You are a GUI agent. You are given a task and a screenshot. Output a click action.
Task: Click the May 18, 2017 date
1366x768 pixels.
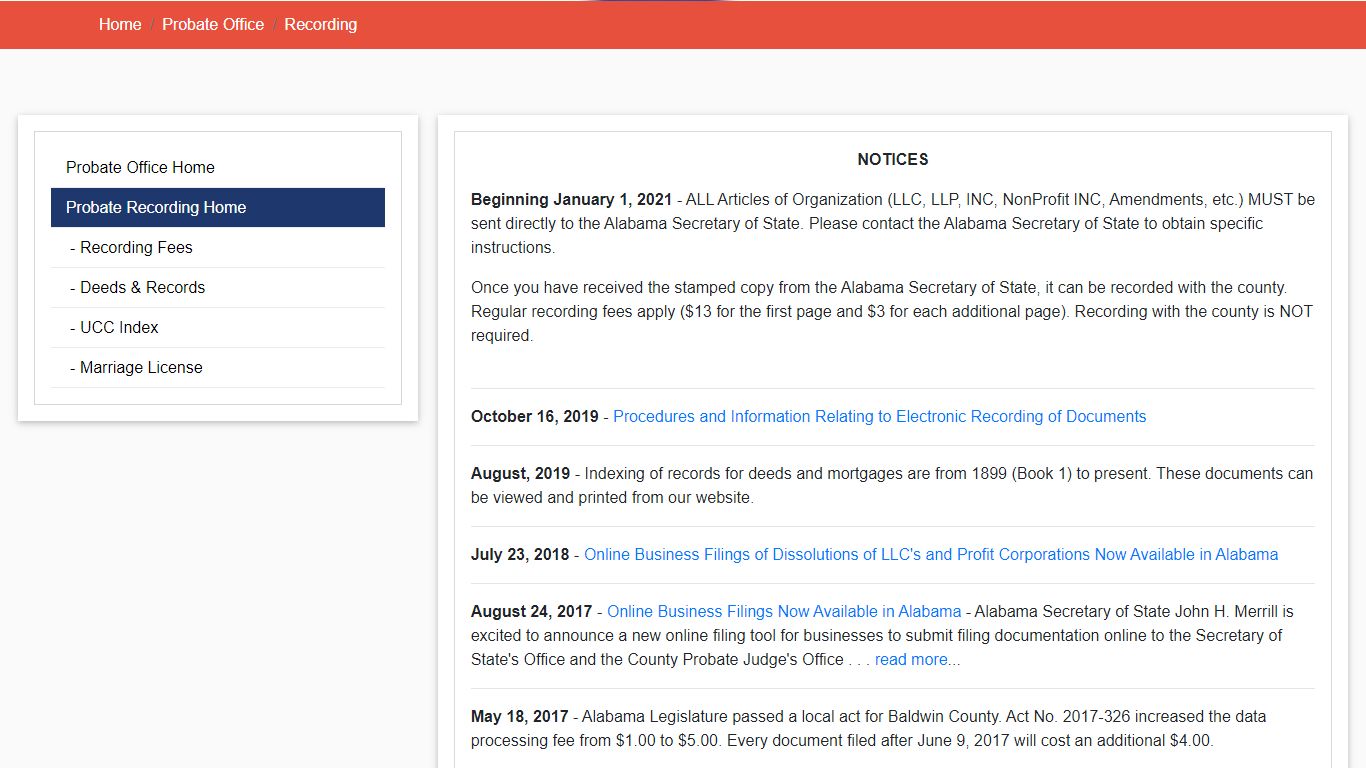click(520, 716)
